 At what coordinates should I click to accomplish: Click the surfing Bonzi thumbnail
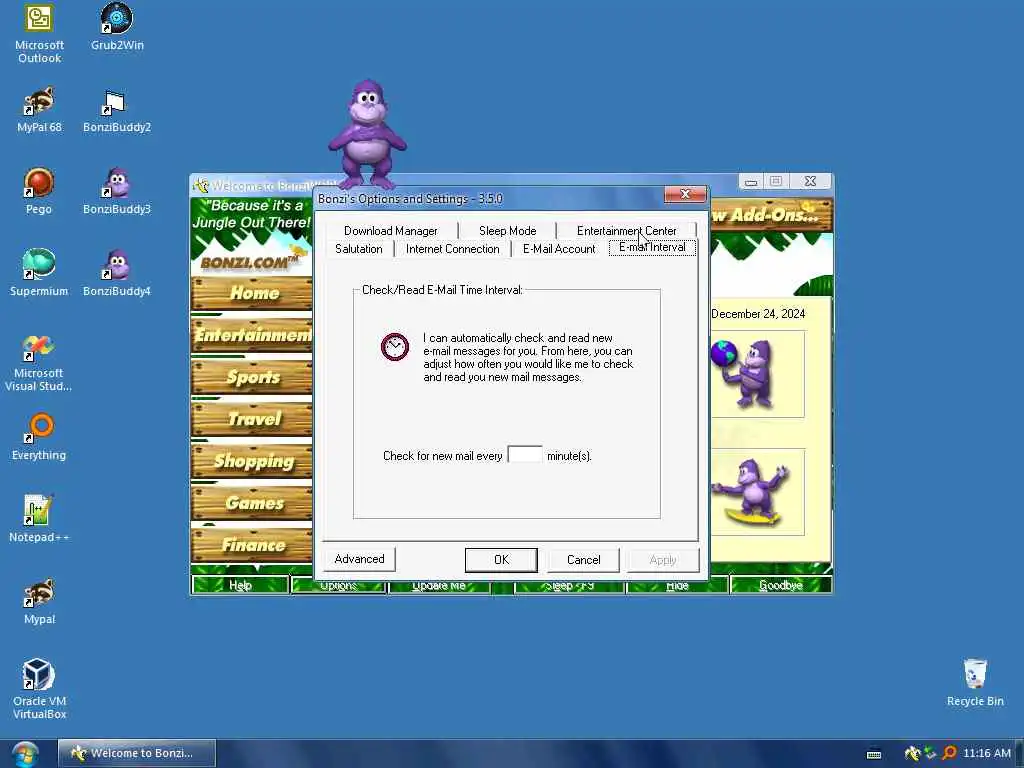click(758, 492)
